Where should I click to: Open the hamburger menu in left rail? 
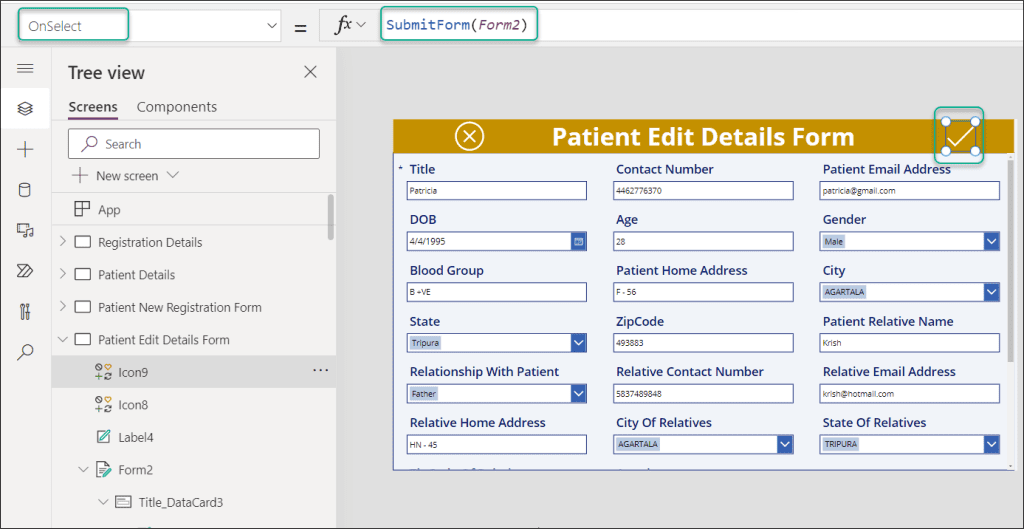coord(25,69)
